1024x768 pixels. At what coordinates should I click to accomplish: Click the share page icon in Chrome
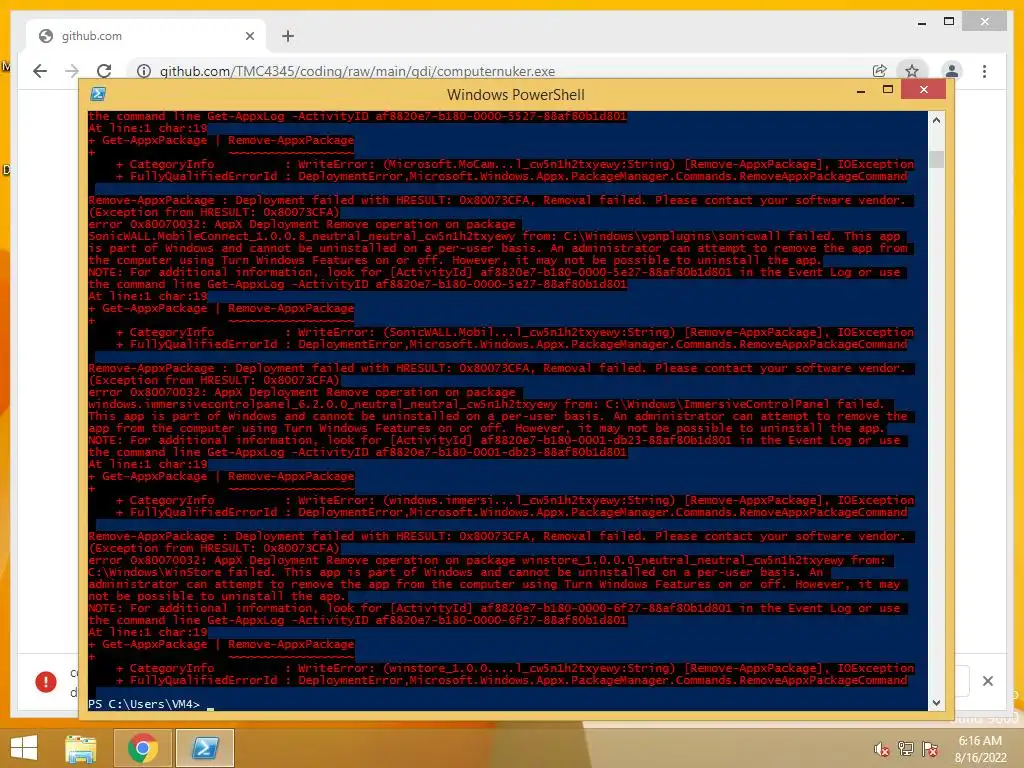pos(880,71)
